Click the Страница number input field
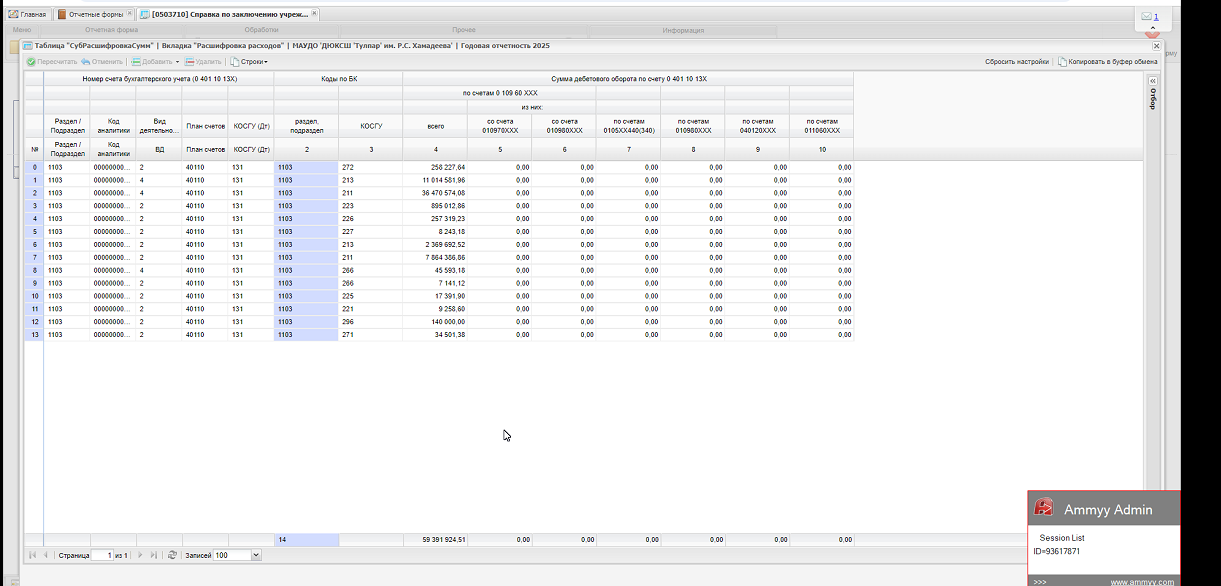The width and height of the screenshot is (1221, 586). pos(101,555)
